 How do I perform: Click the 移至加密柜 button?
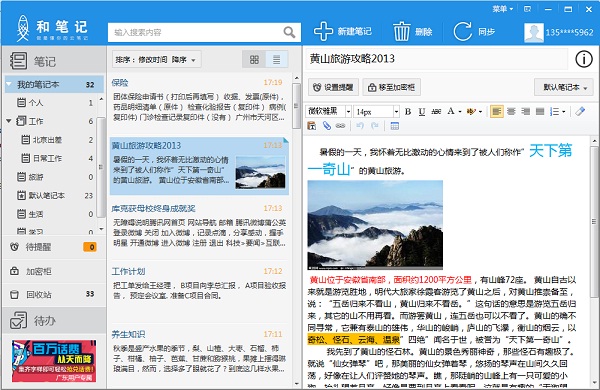391,87
